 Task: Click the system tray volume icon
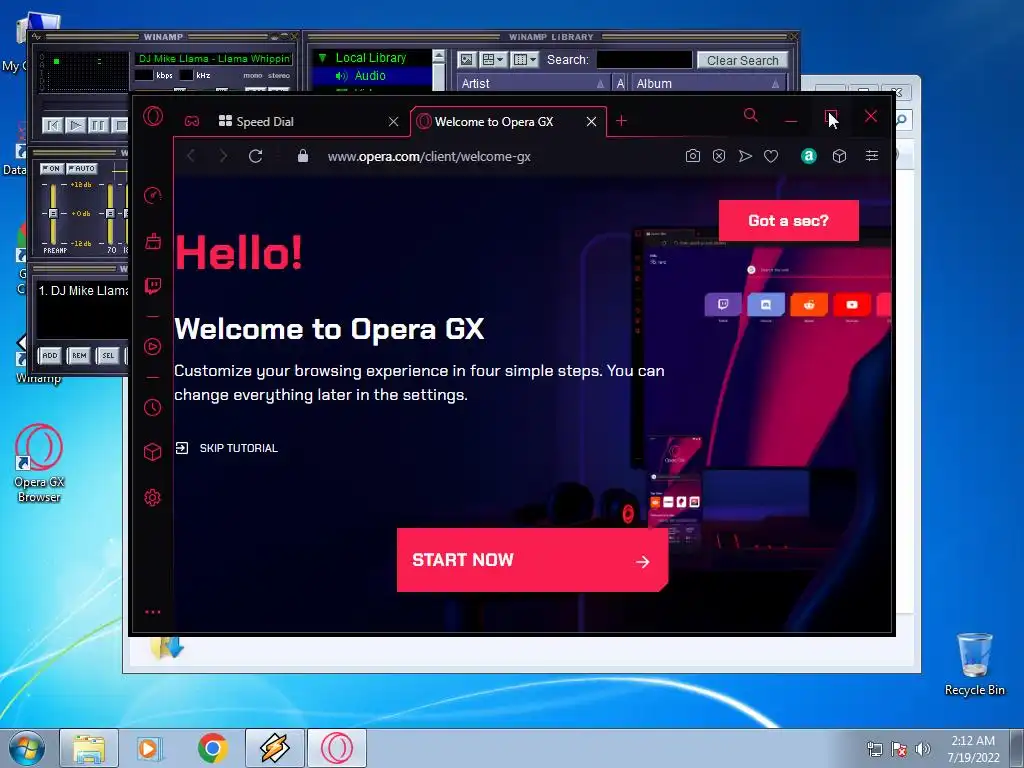tap(922, 749)
